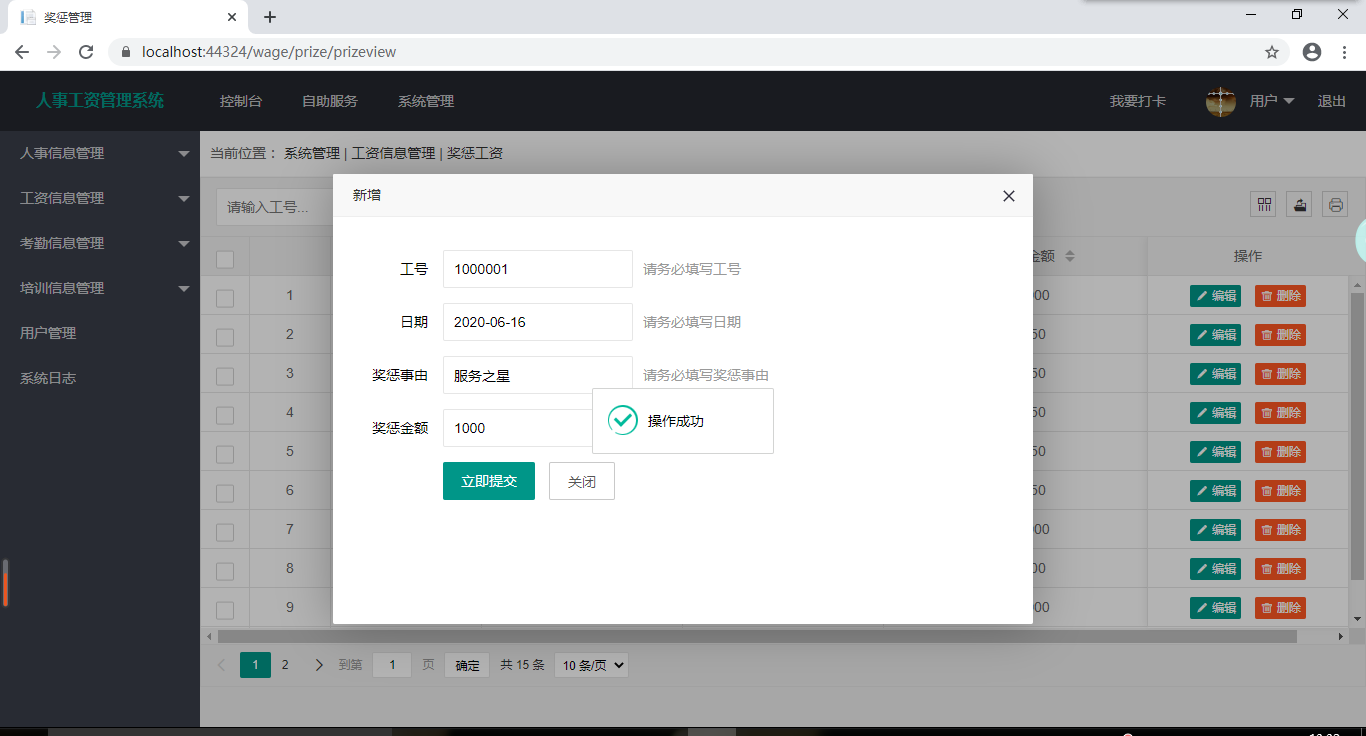Click the print table icon
Image resolution: width=1366 pixels, height=736 pixels.
(x=1335, y=204)
